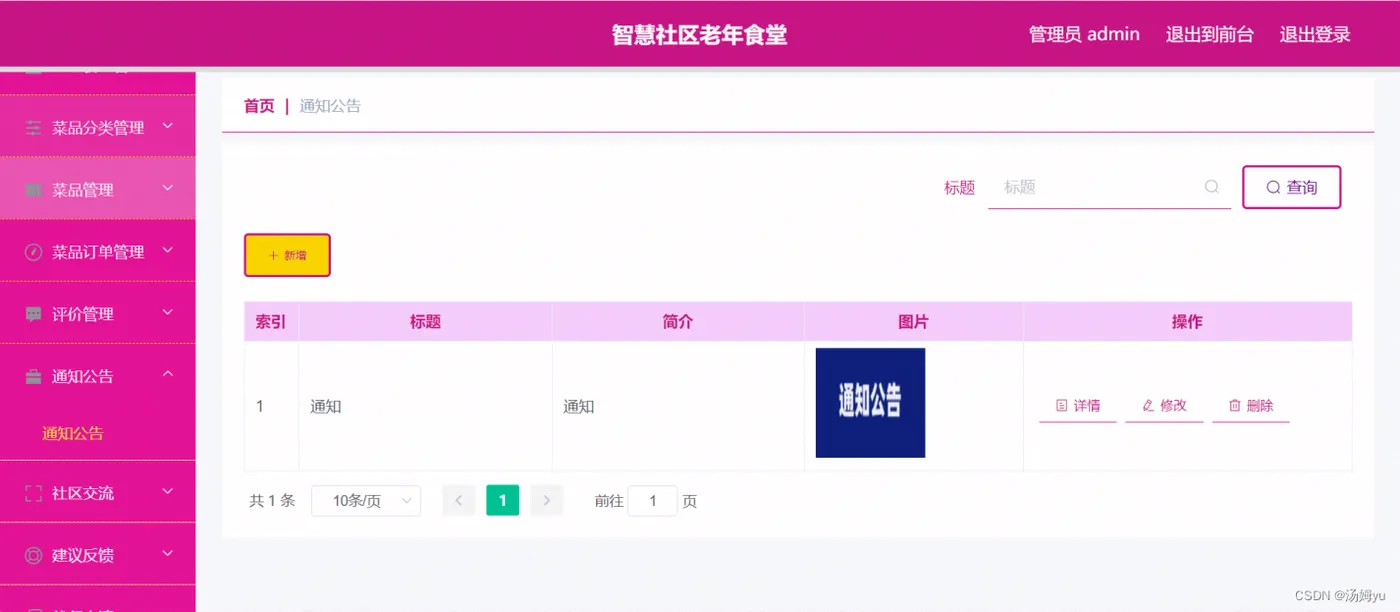This screenshot has width=1400, height=612.
Task: Click the yellow 新增 button
Action: pos(287,255)
